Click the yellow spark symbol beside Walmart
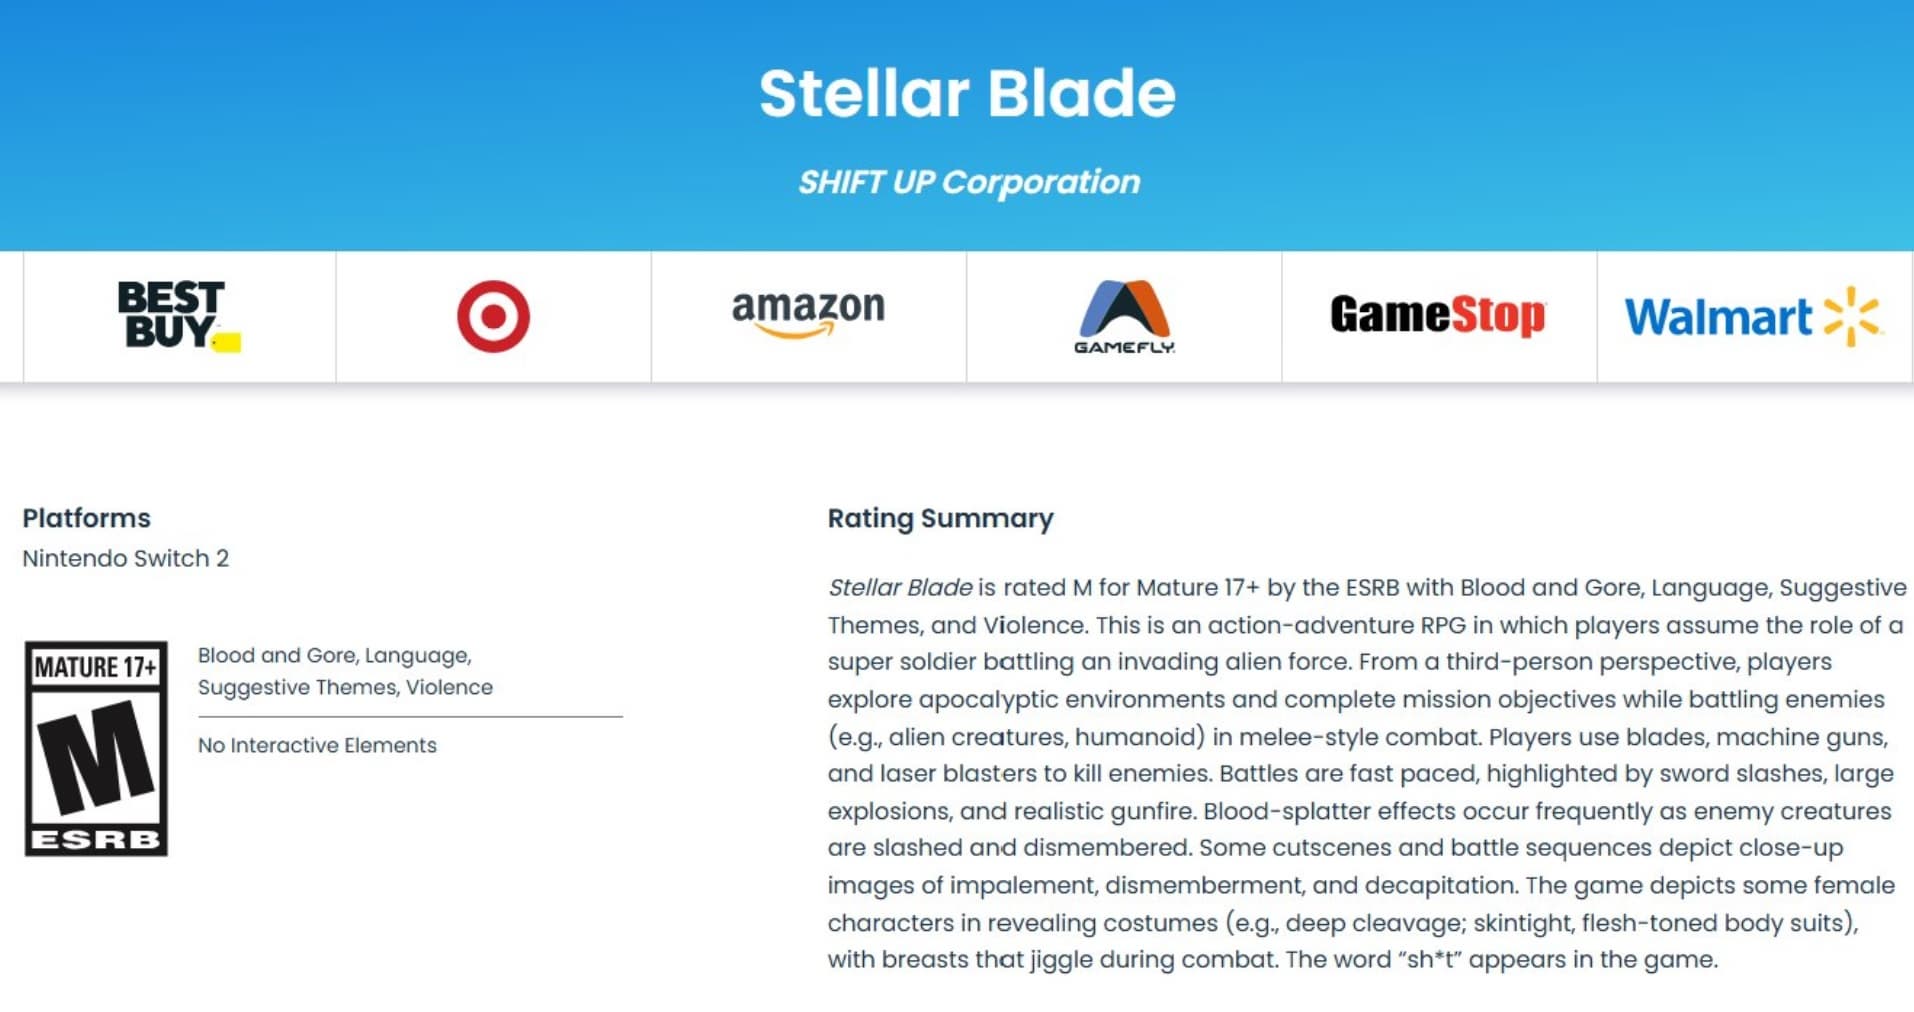This screenshot has height=1012, width=1914. pos(1852,317)
